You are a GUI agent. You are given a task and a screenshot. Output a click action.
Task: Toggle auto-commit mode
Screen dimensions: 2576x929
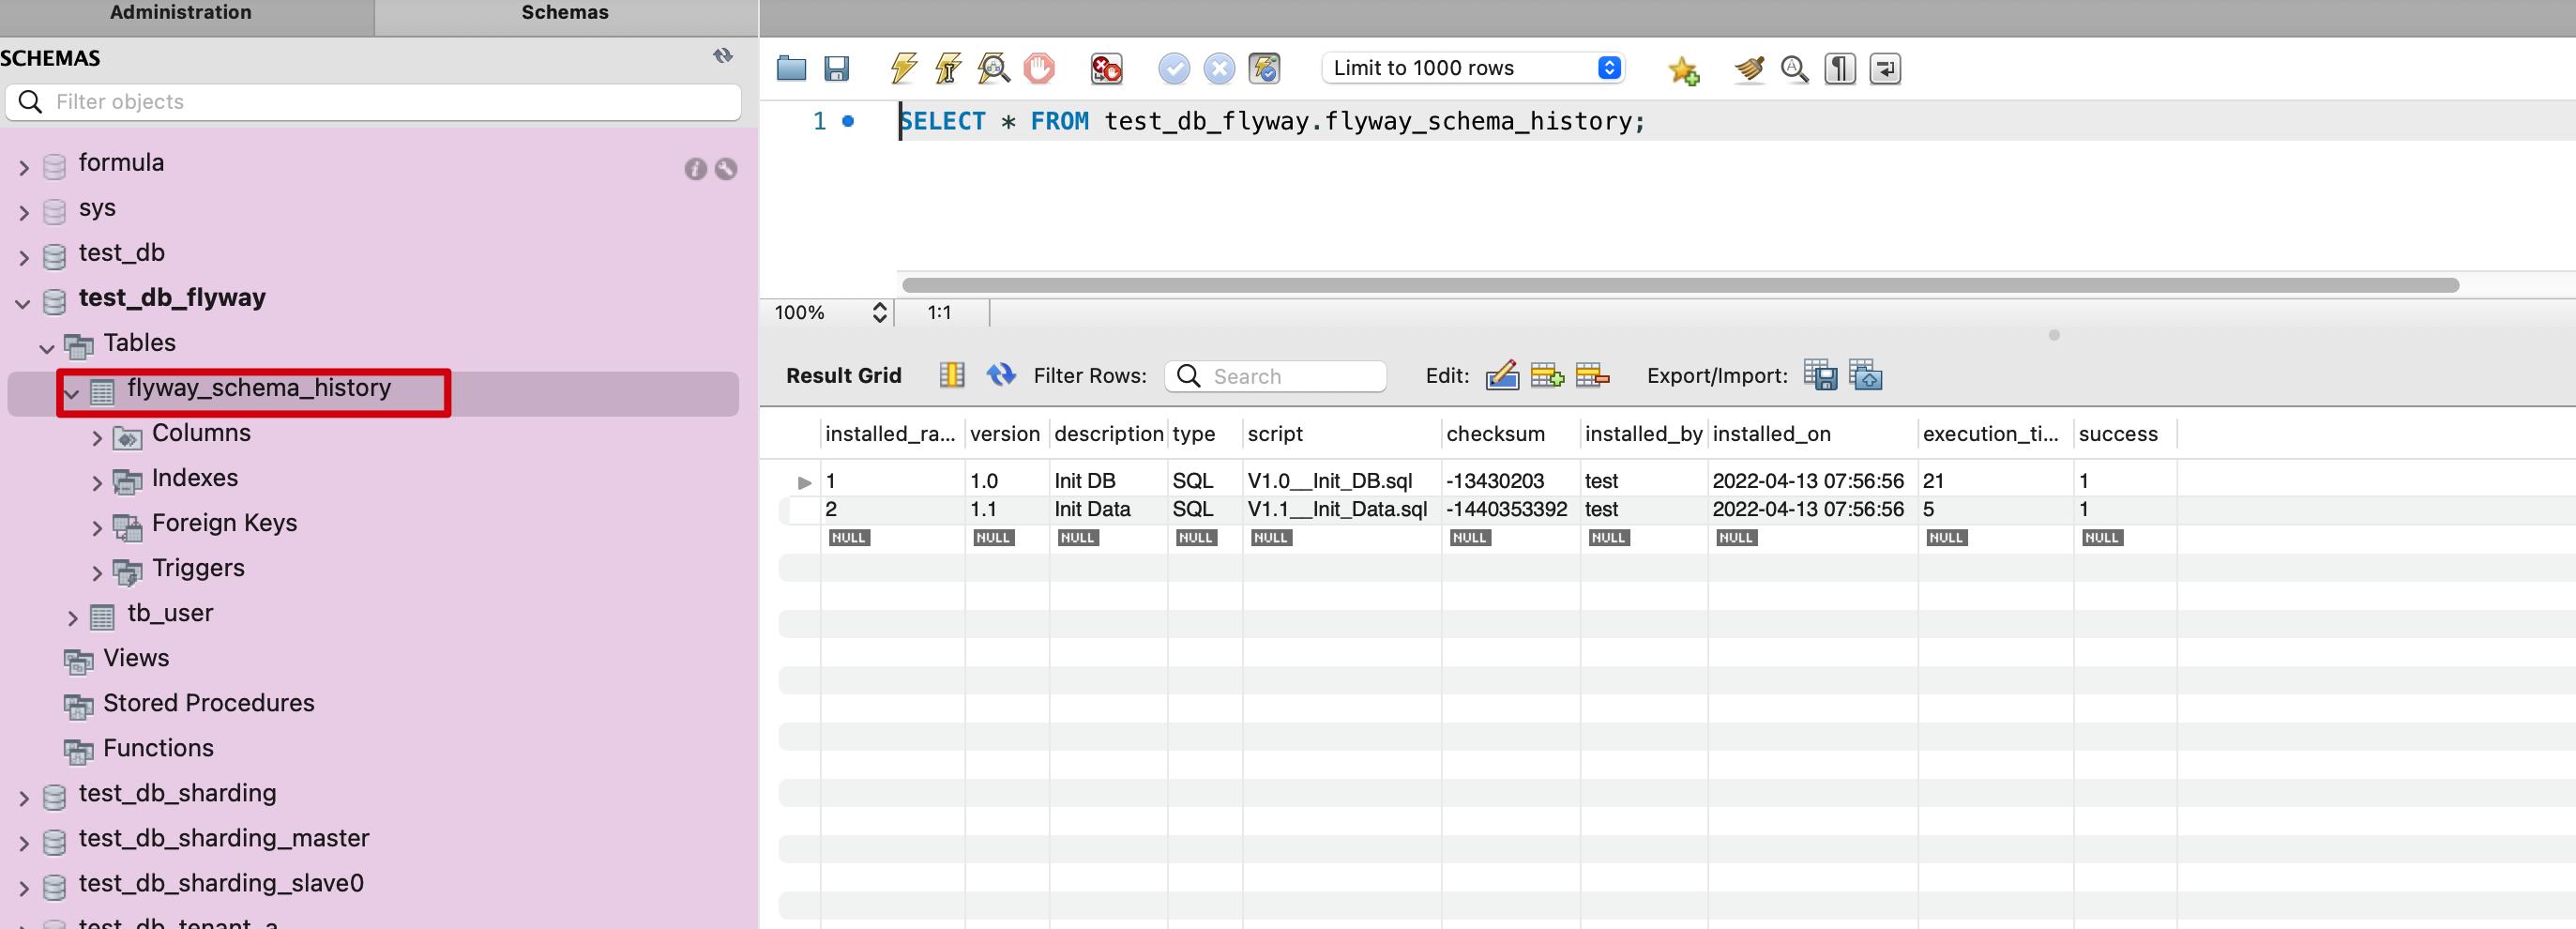coord(1264,68)
